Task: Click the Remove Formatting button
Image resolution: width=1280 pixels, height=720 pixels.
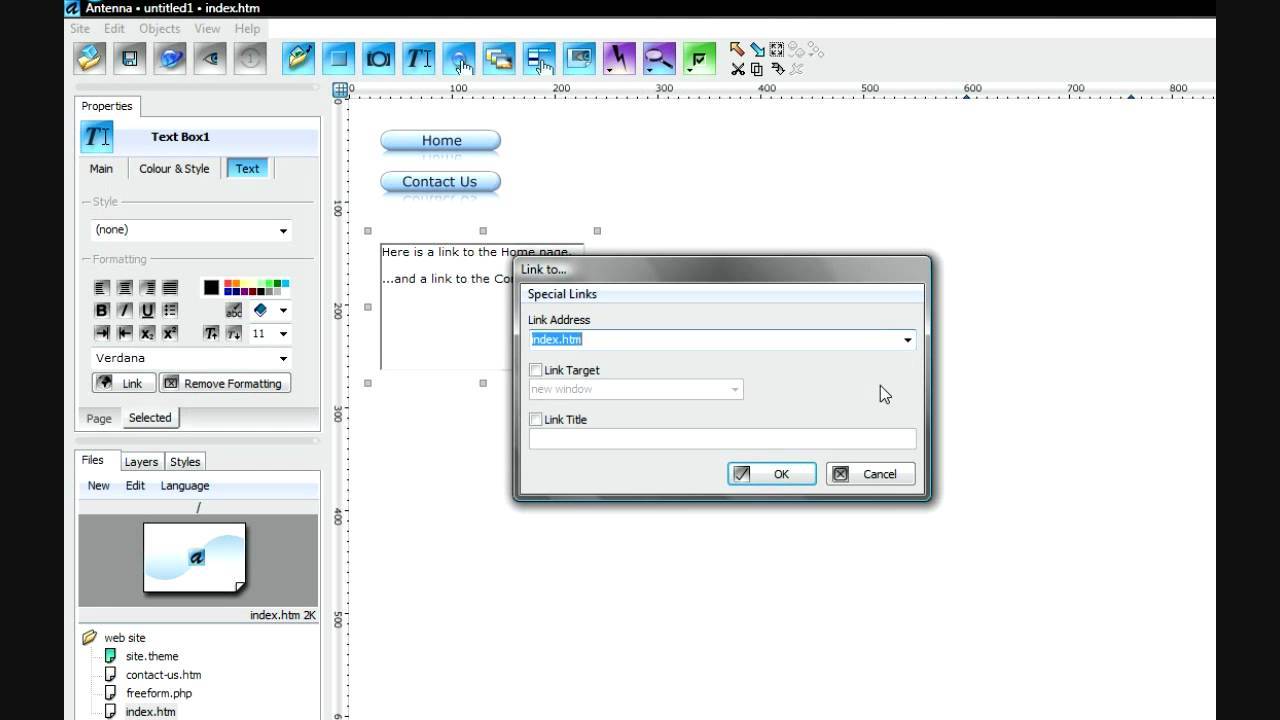Action: pyautogui.click(x=224, y=383)
